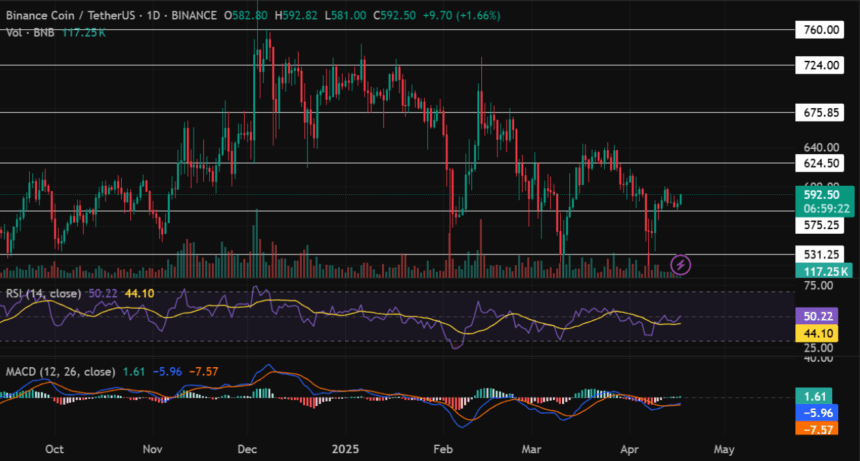Click the 531.25 price level label
This screenshot has width=860, height=461.
(x=819, y=254)
